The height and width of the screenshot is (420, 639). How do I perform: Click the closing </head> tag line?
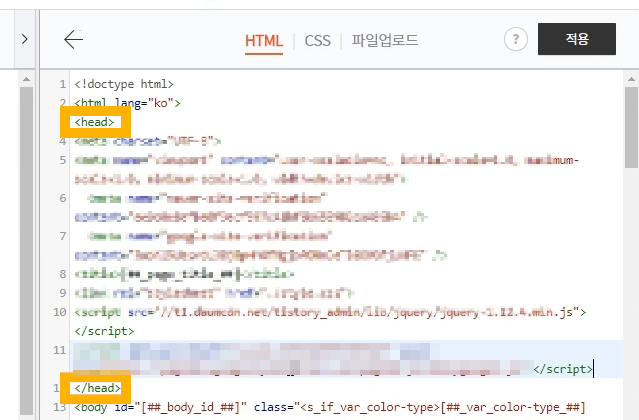pyautogui.click(x=98, y=388)
